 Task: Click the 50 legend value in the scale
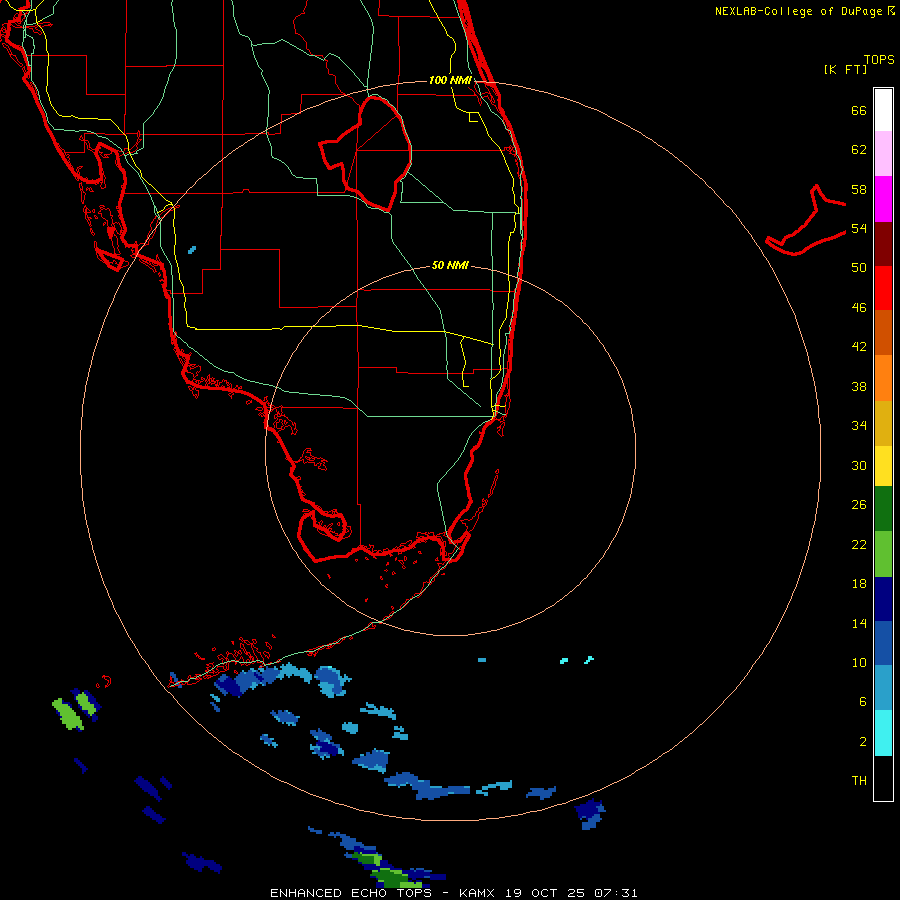pos(859,268)
